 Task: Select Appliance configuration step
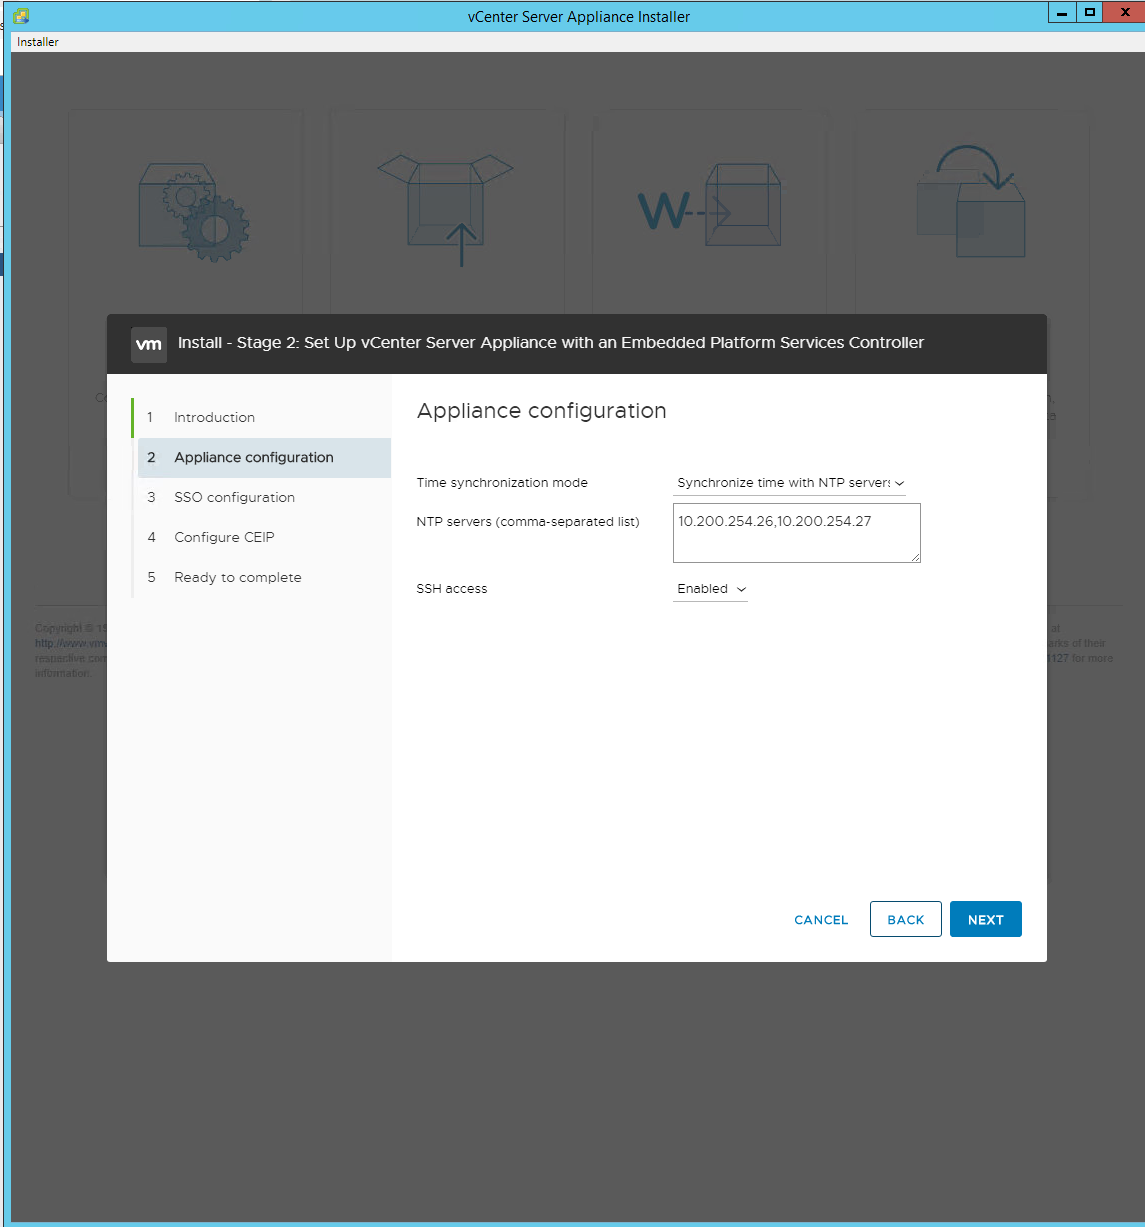point(253,458)
